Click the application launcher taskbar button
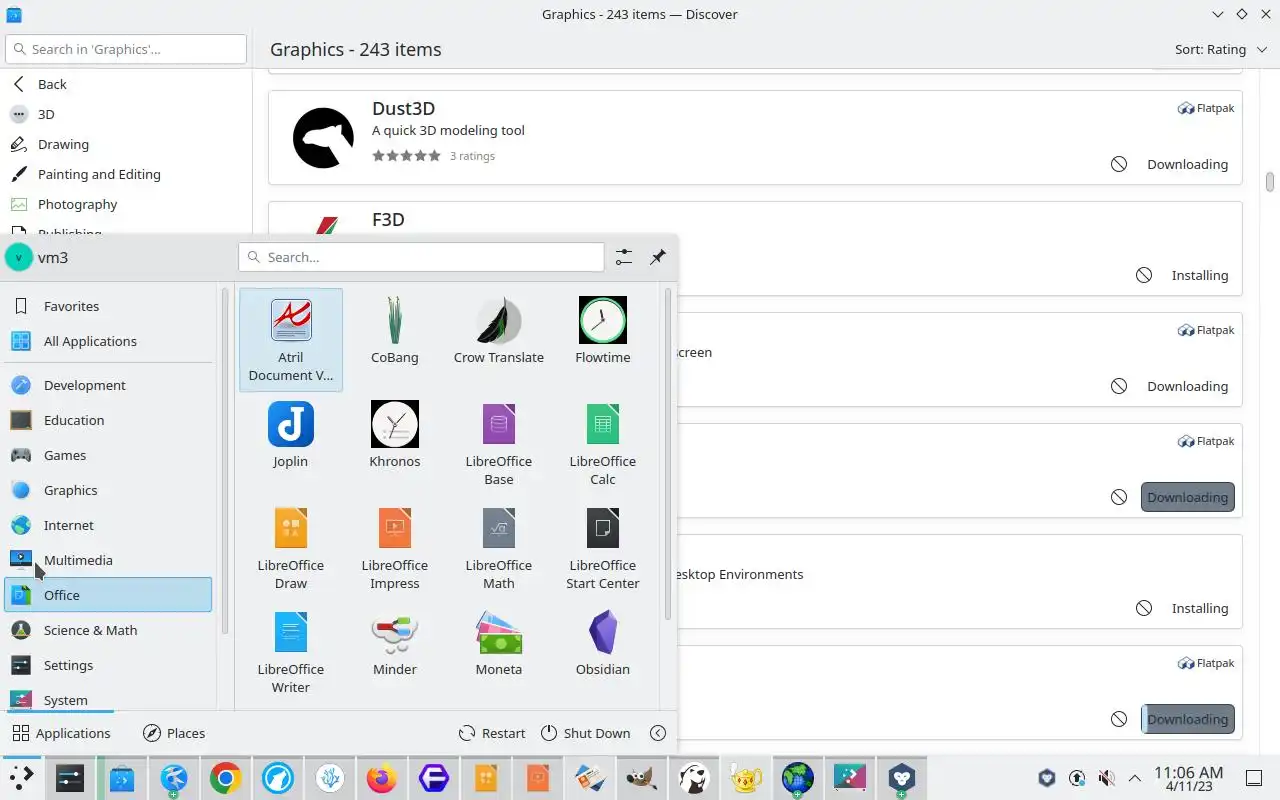Viewport: 1280px width, 800px height. [x=22, y=778]
